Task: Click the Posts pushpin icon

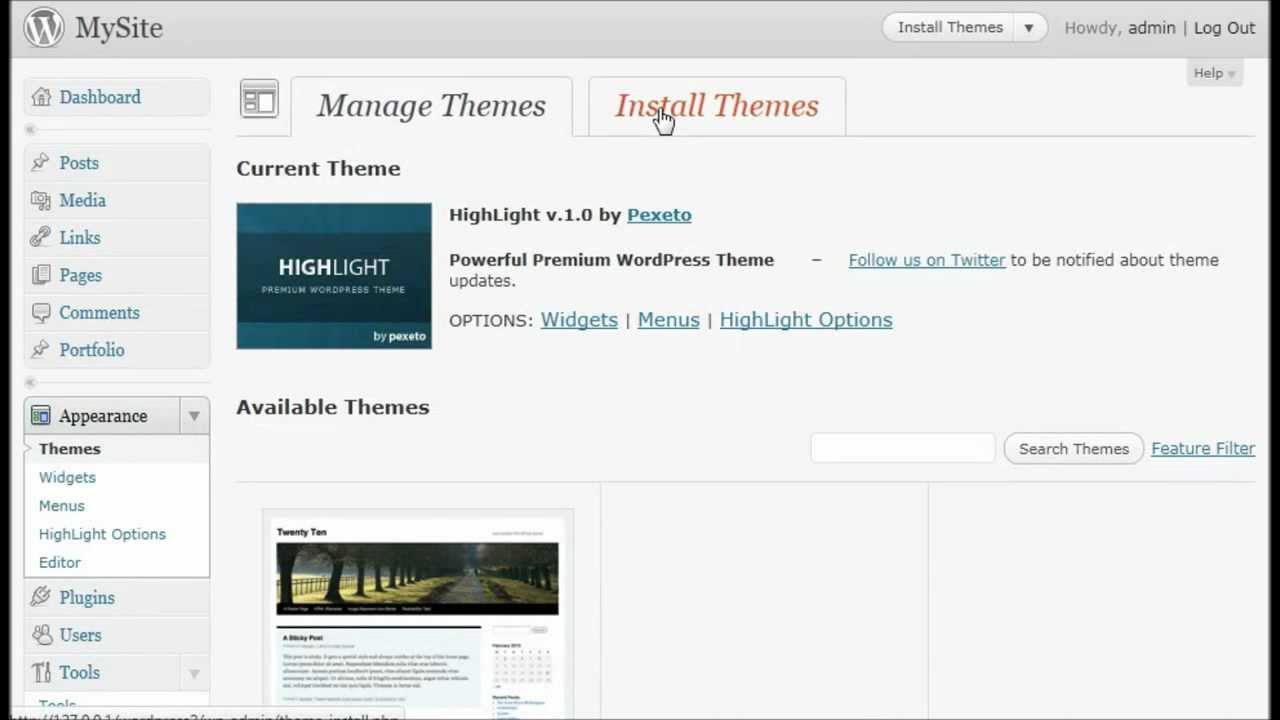Action: 40,162
